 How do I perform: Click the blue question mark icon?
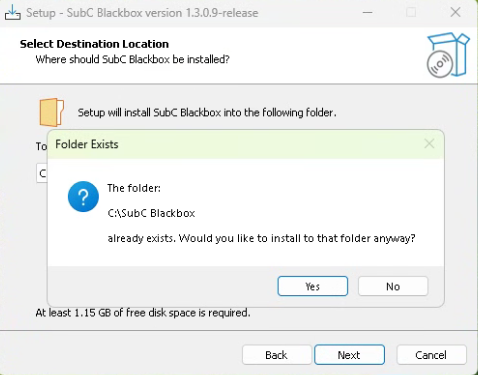[83, 196]
